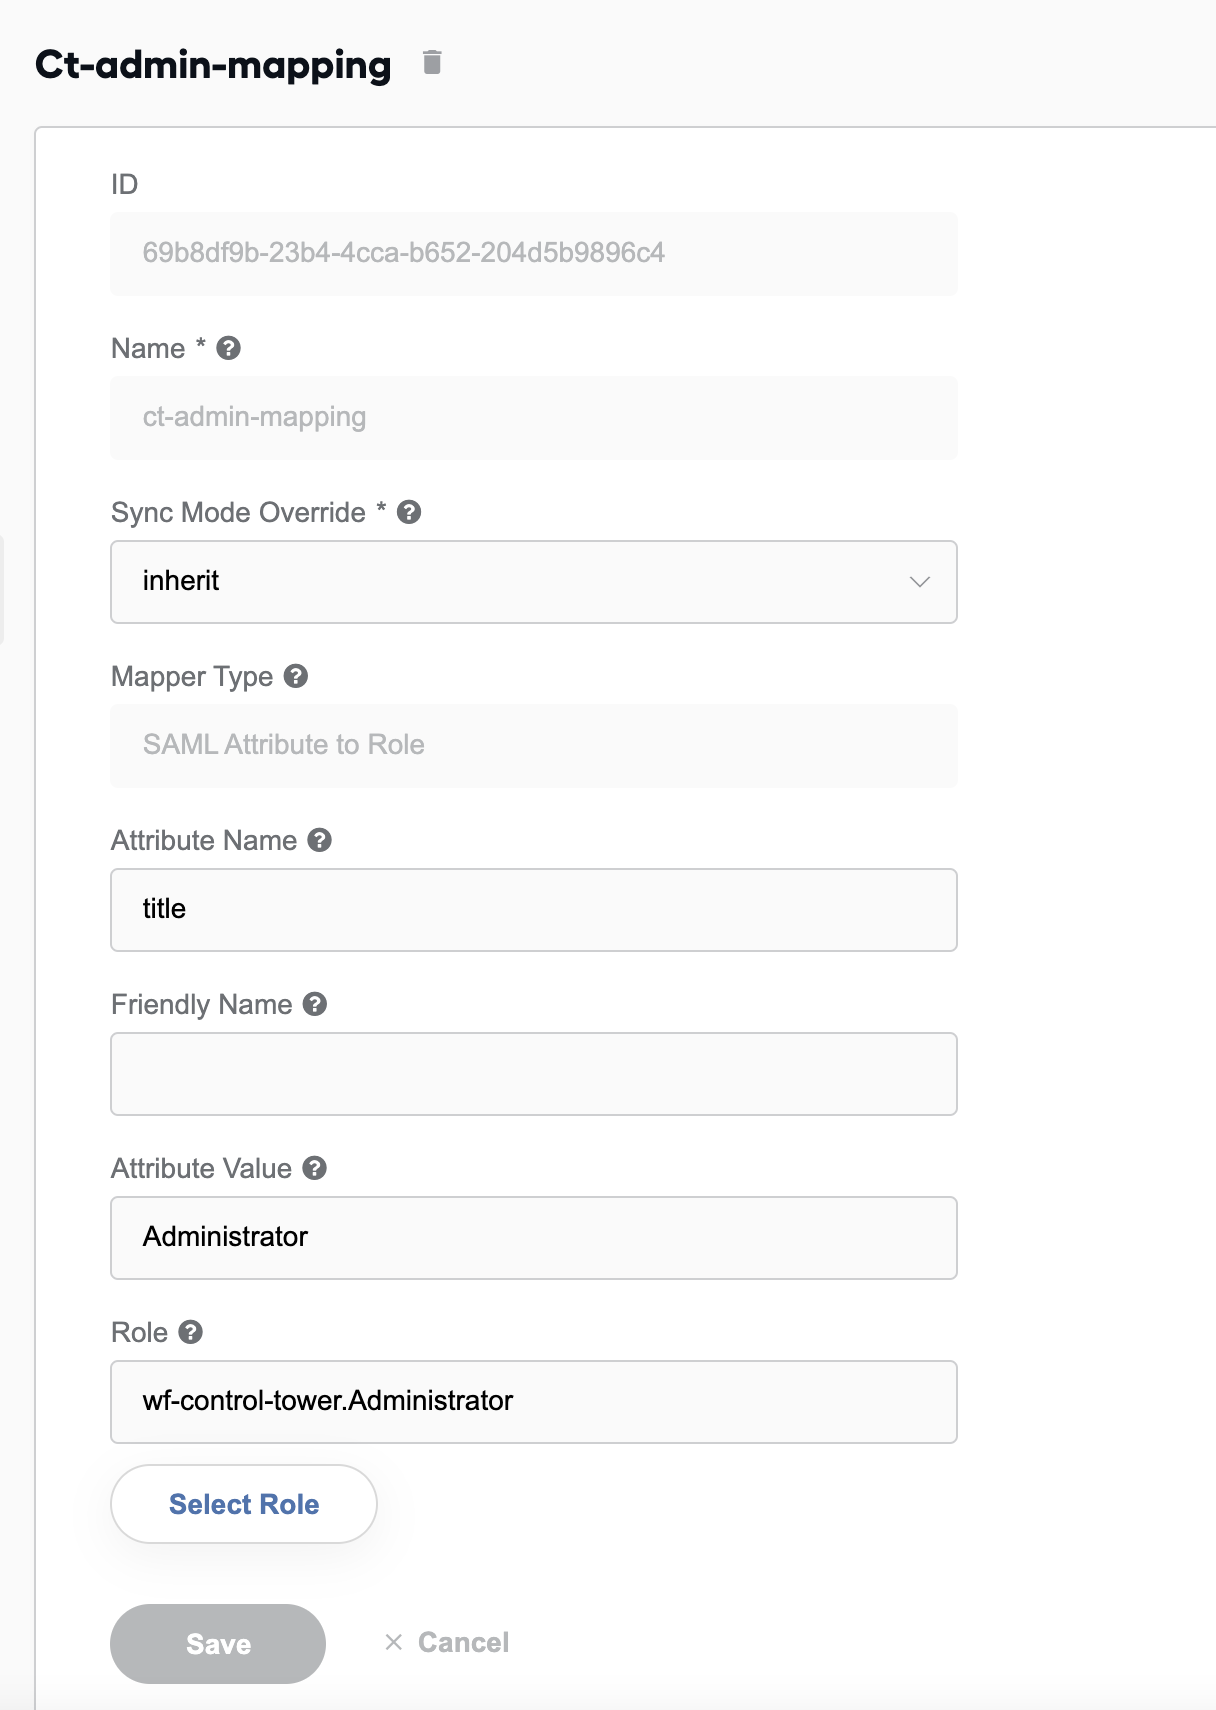Click the help icon beside Role
This screenshot has height=1710, width=1216.
(x=191, y=1332)
